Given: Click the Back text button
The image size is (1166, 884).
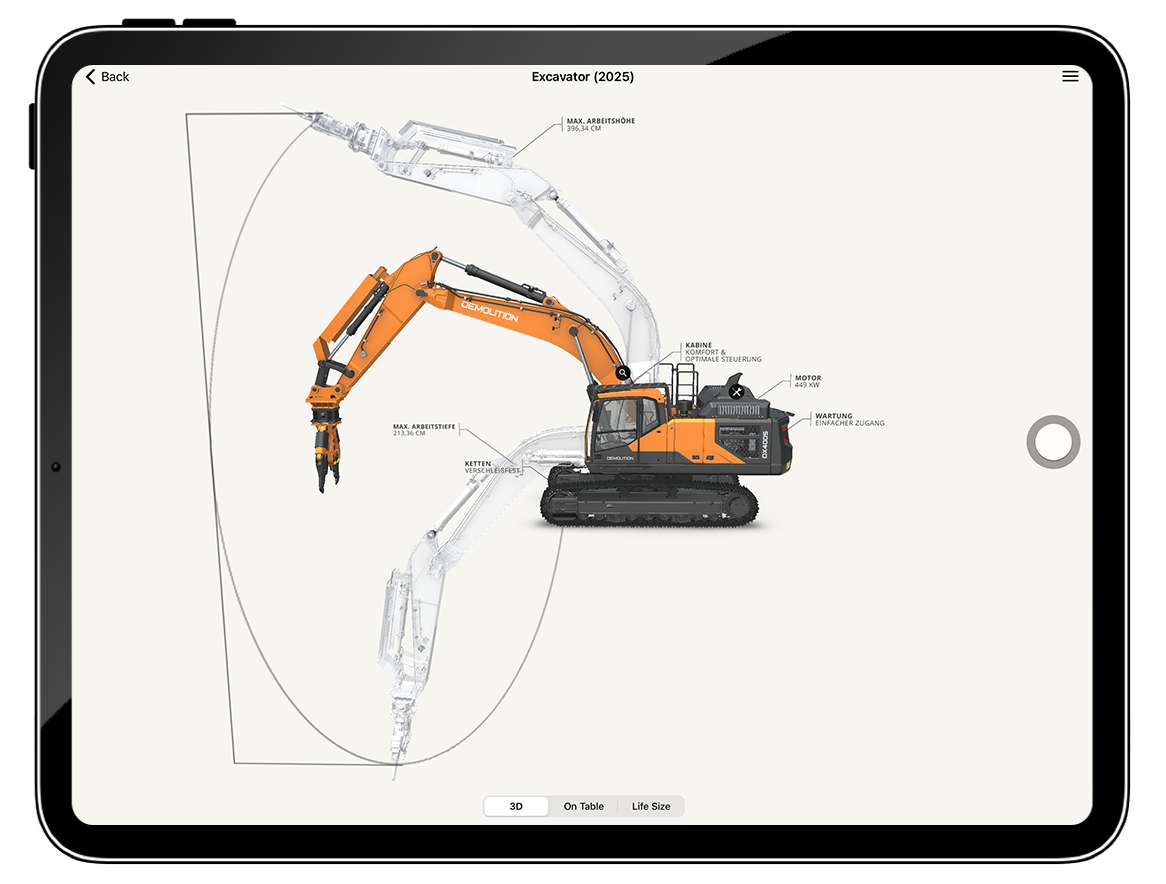Looking at the screenshot, I should [x=115, y=77].
